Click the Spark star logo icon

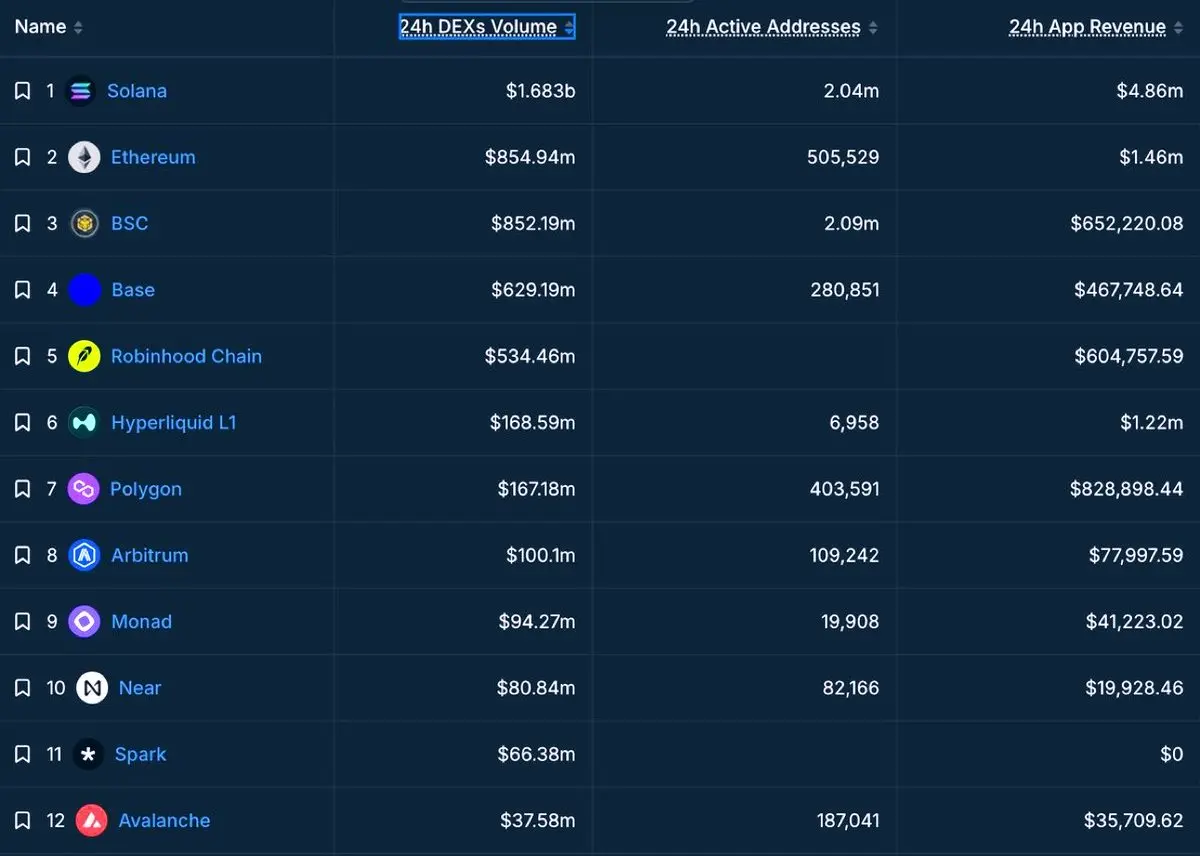88,754
